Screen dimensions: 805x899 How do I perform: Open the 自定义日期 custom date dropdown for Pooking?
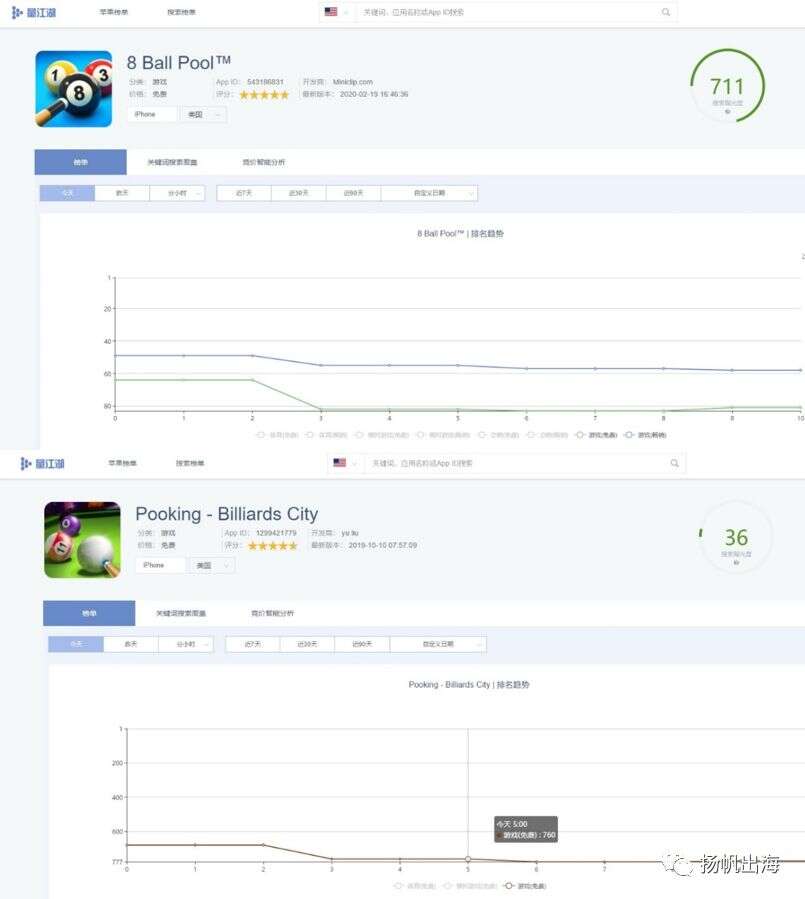pyautogui.click(x=438, y=644)
